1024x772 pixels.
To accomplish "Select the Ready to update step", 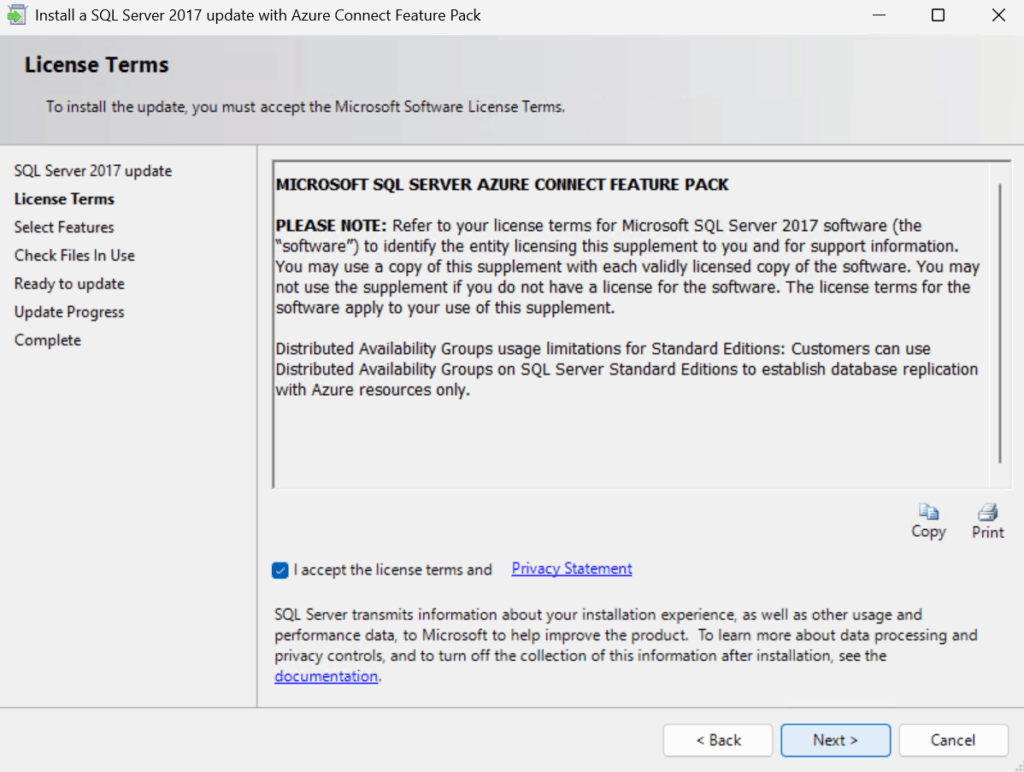I will [x=69, y=283].
